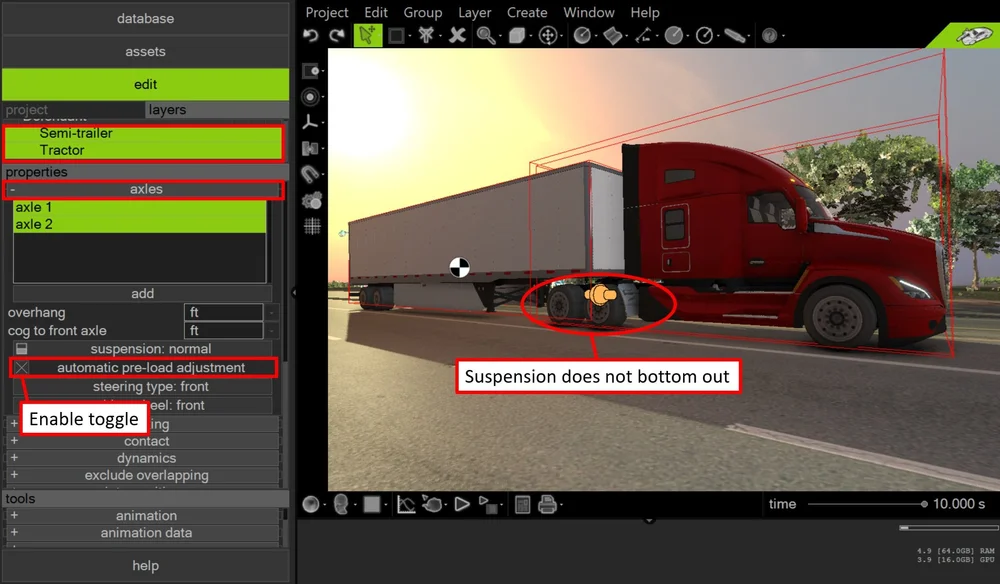1000x584 pixels.
Task: Click the diagram chart icon
Action: [406, 504]
